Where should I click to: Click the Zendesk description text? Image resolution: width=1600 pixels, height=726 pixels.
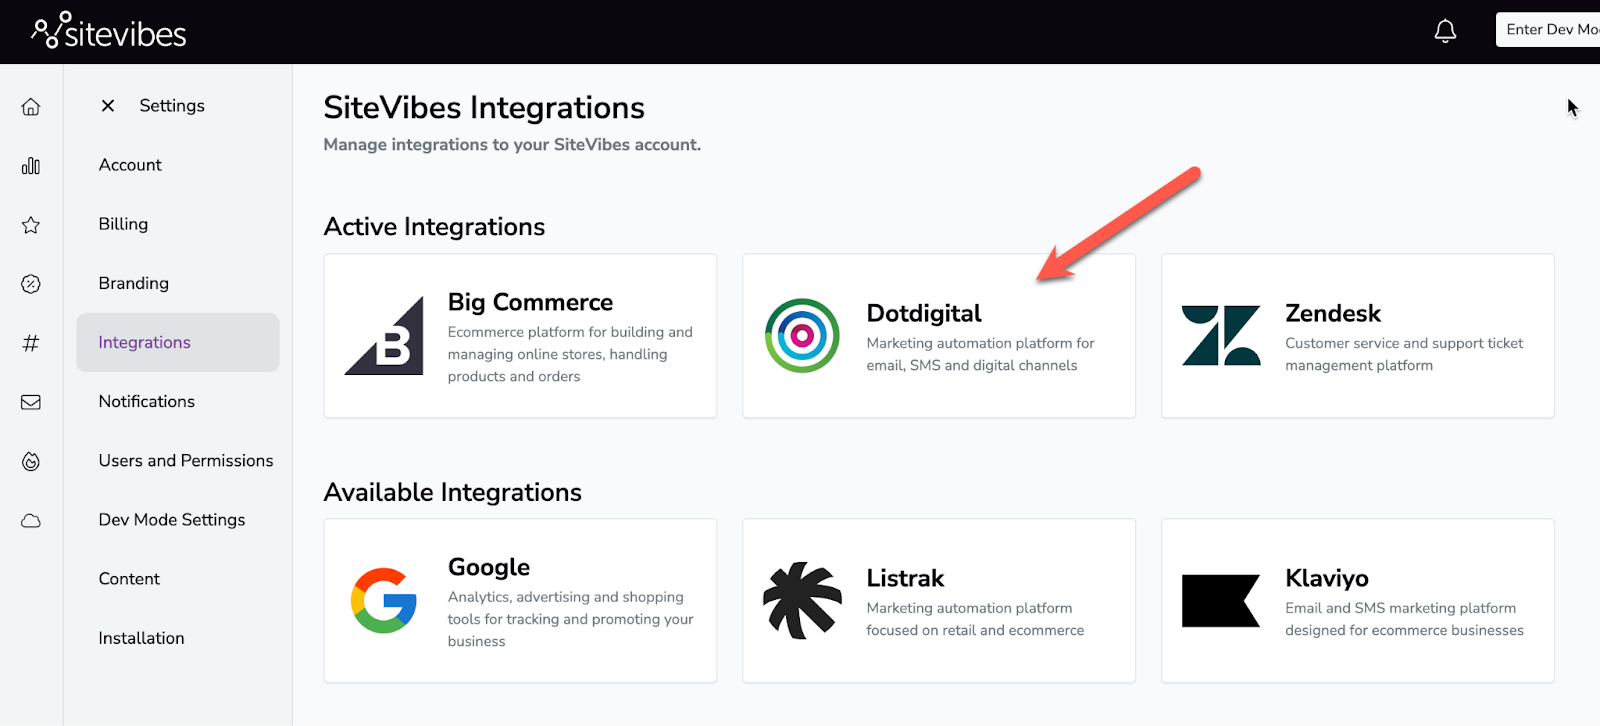1404,354
